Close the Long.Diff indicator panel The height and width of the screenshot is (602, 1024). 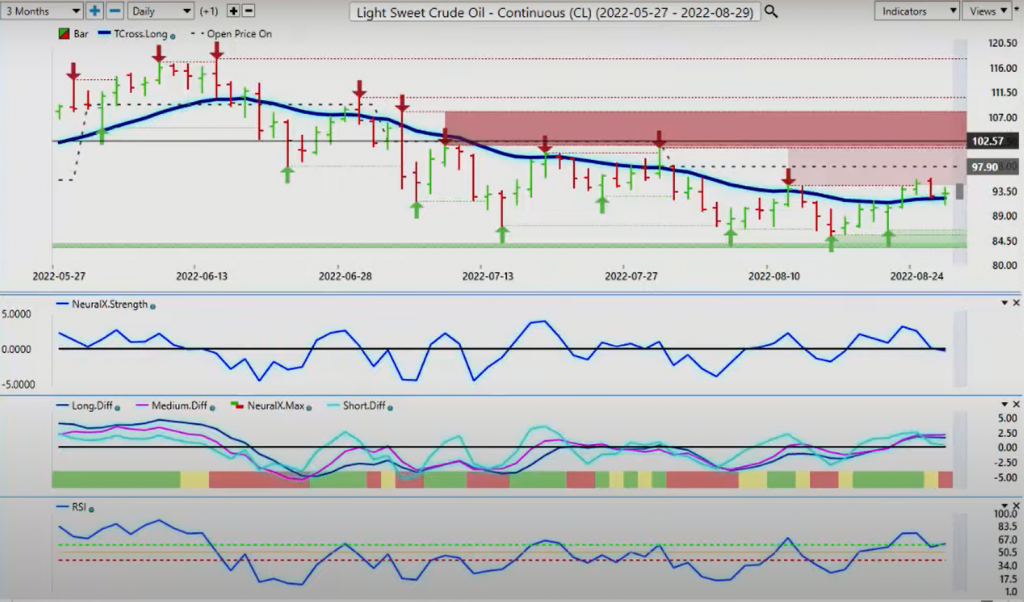(x=1016, y=404)
